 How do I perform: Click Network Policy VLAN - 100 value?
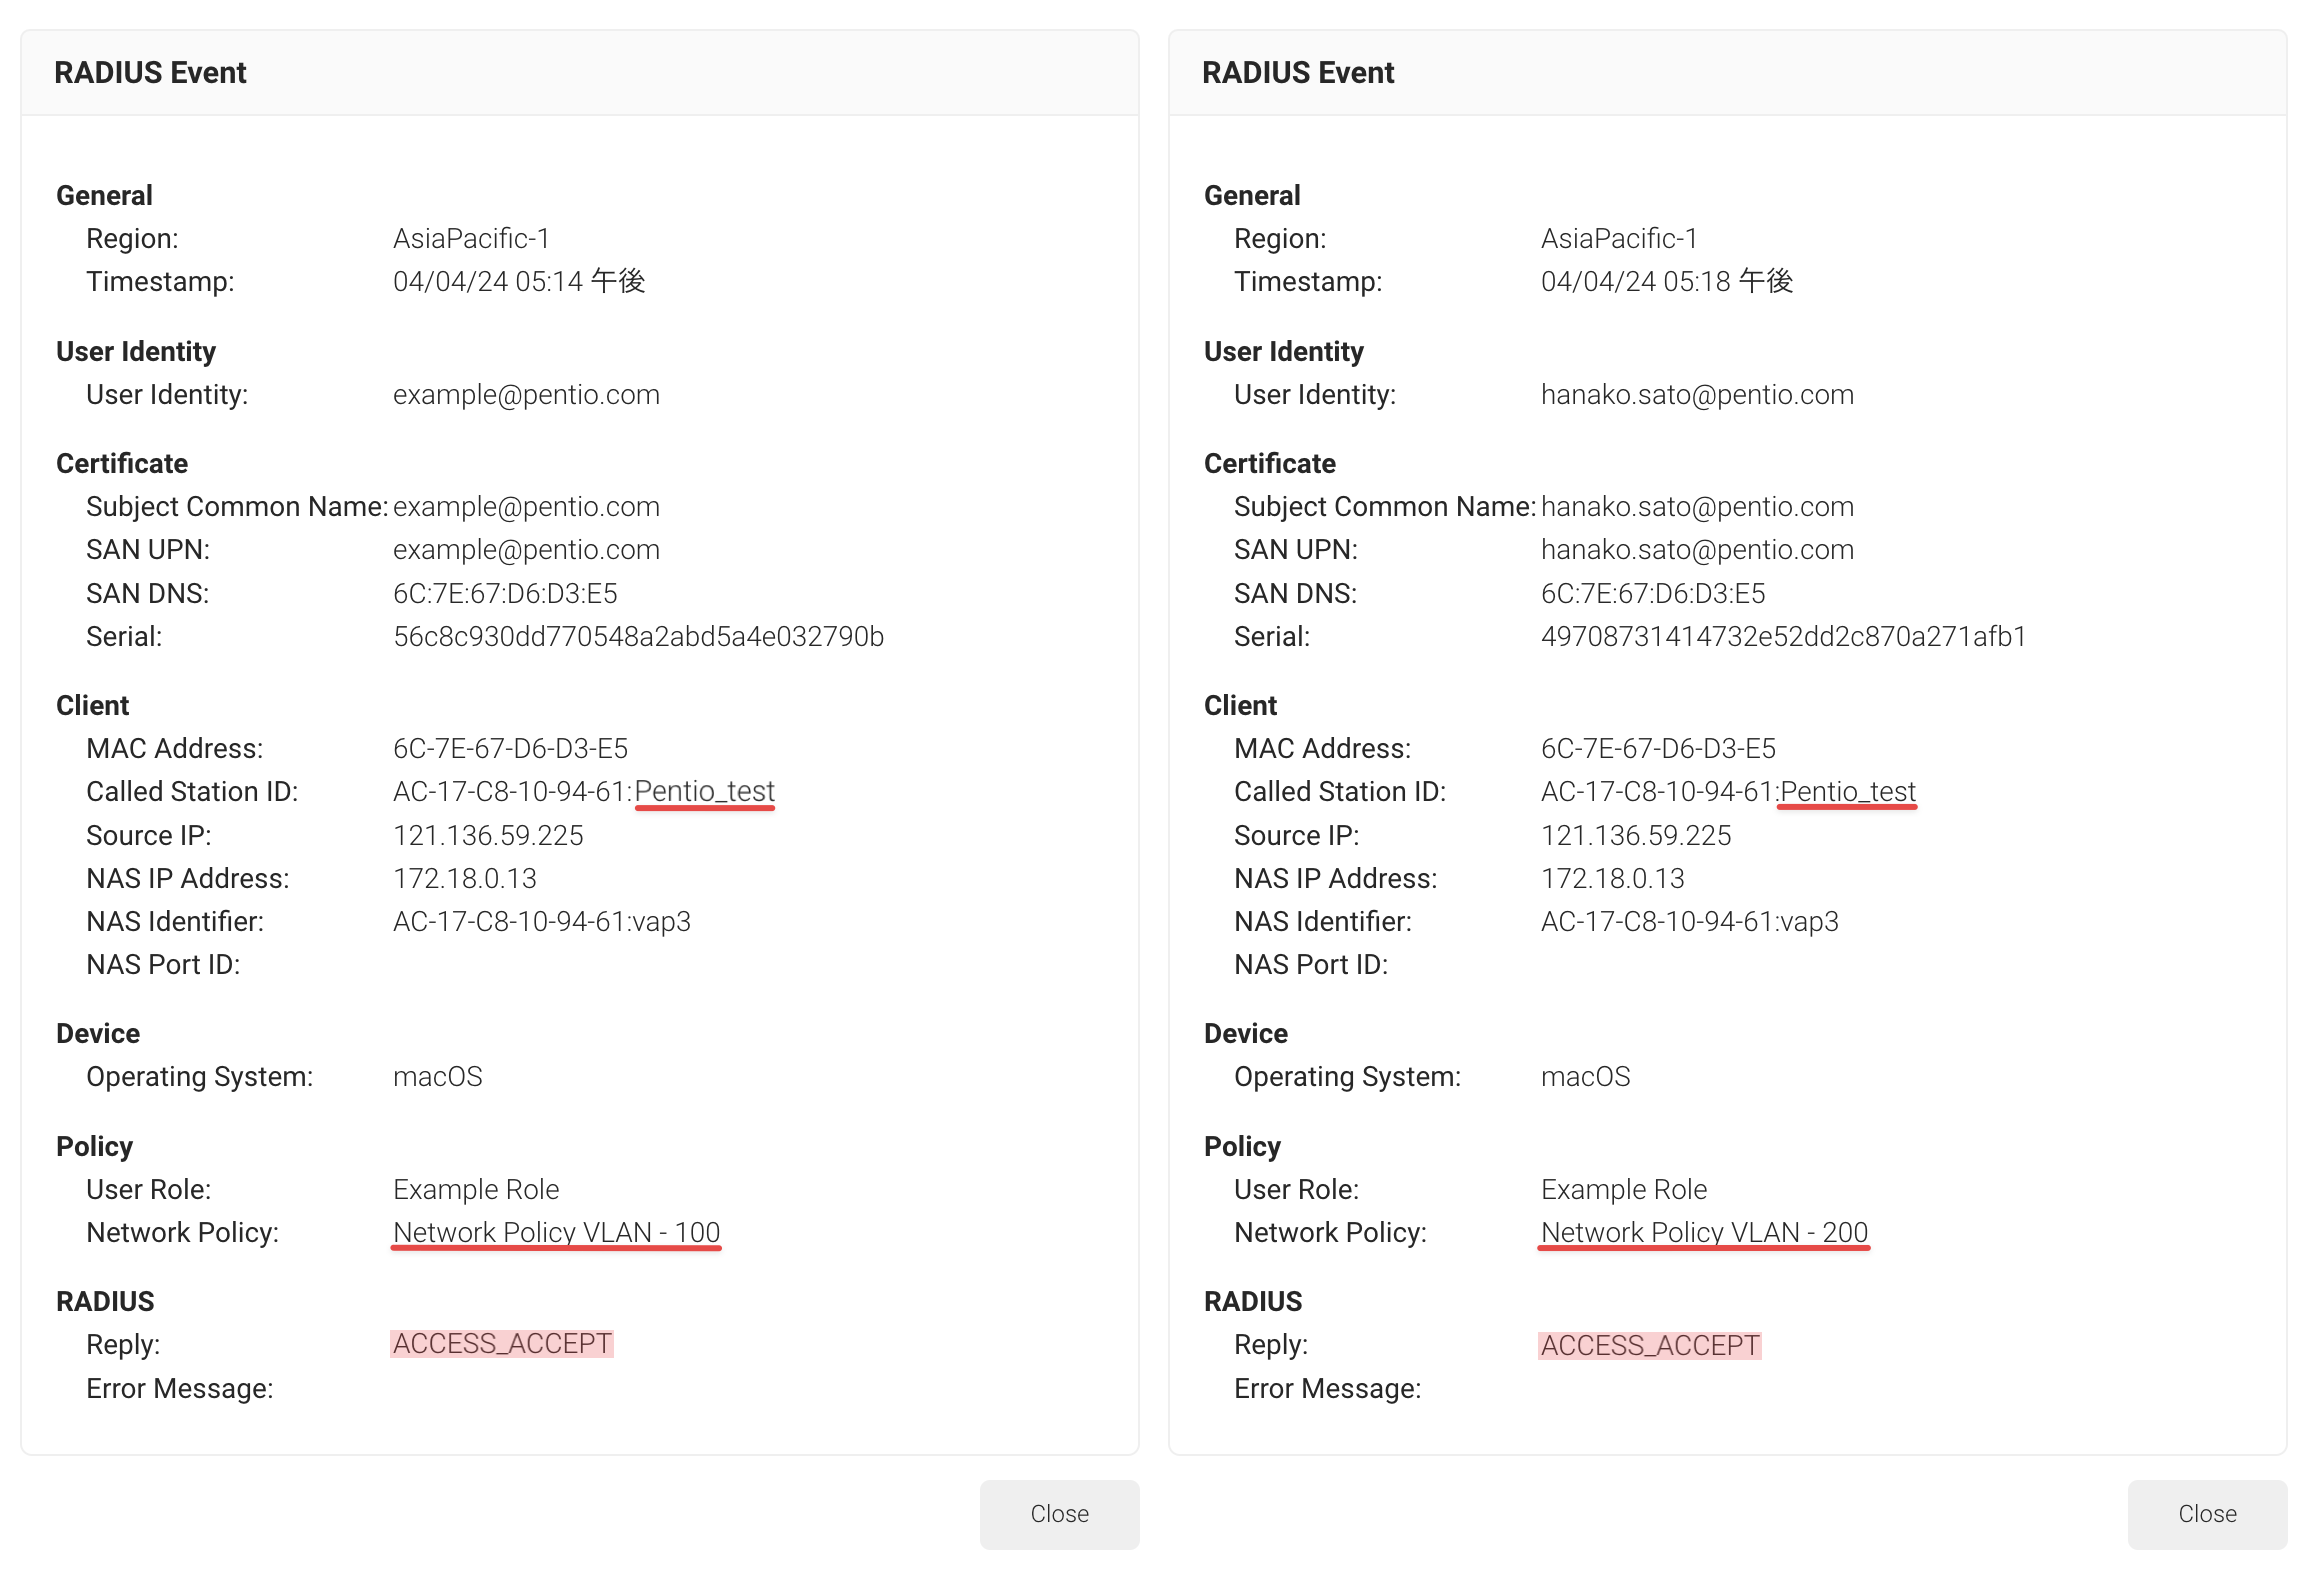556,1232
